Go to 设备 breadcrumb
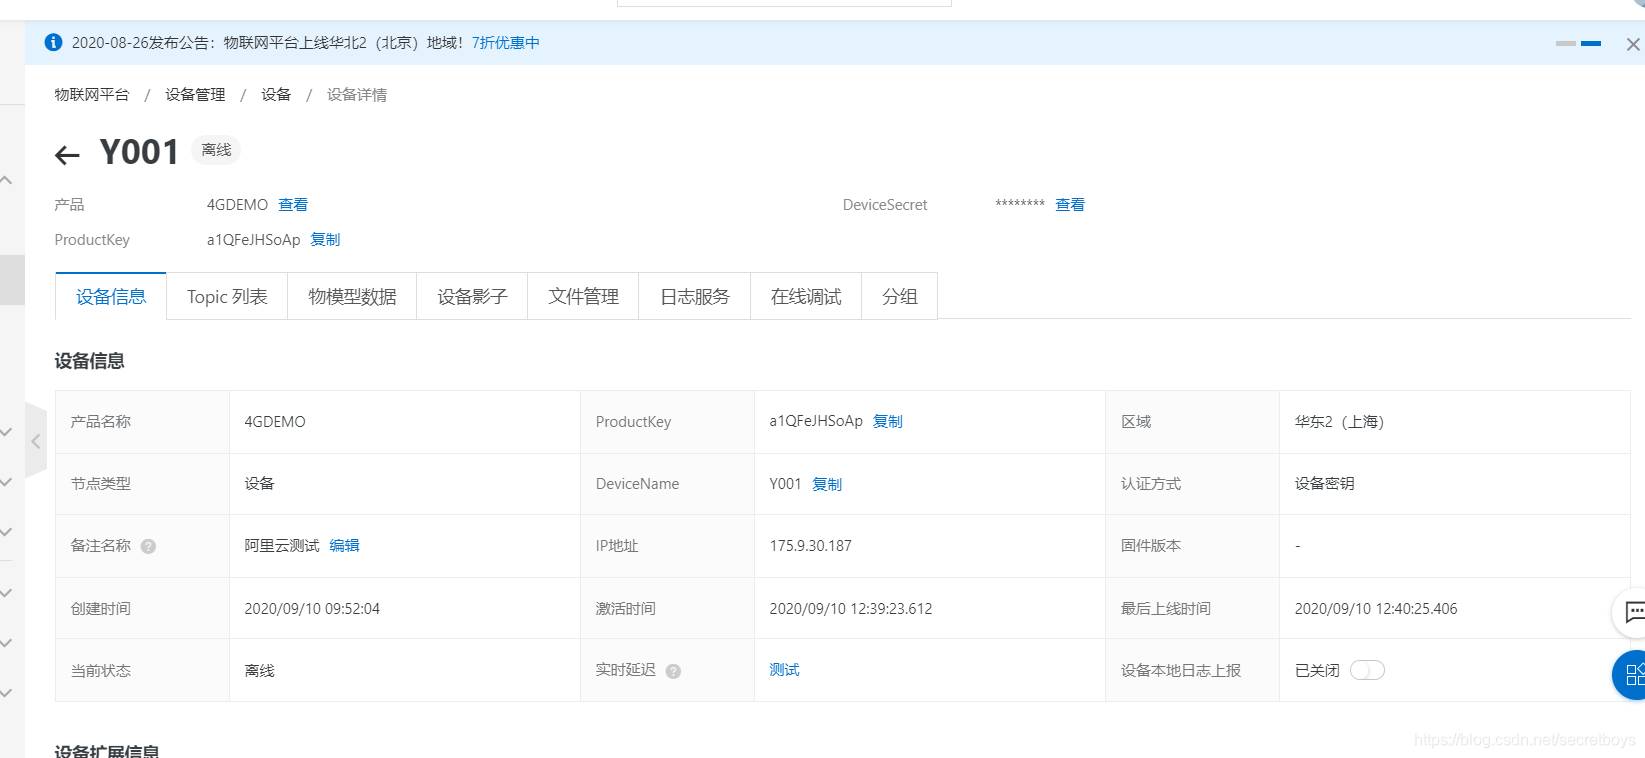This screenshot has height=758, width=1645. [x=276, y=94]
